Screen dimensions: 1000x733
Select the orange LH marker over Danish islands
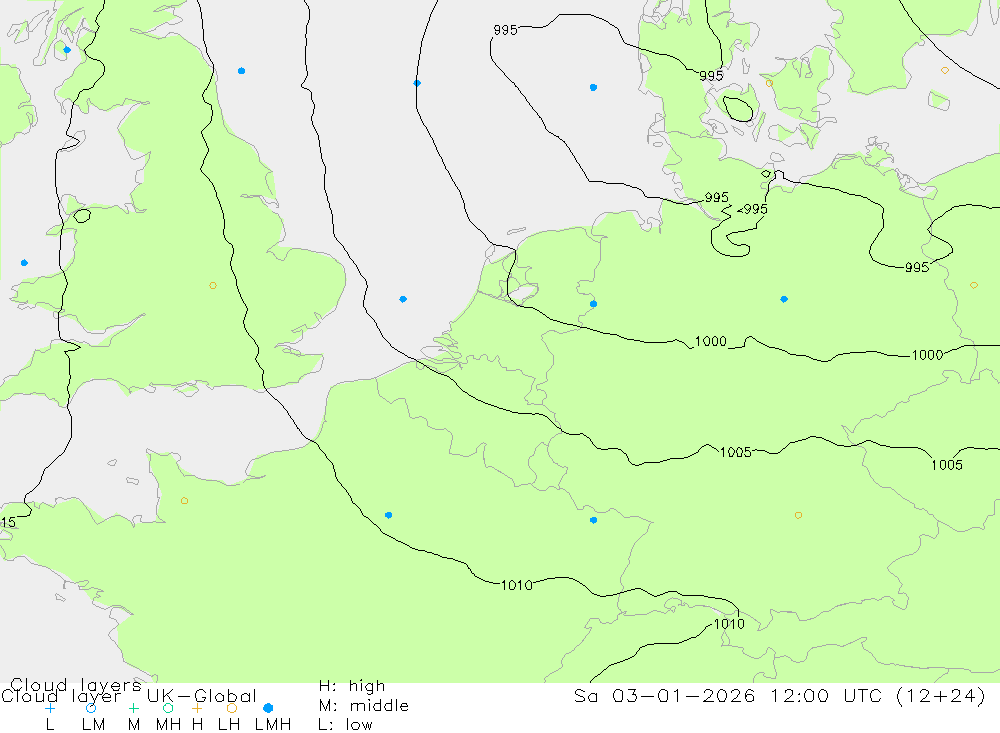[x=769, y=83]
